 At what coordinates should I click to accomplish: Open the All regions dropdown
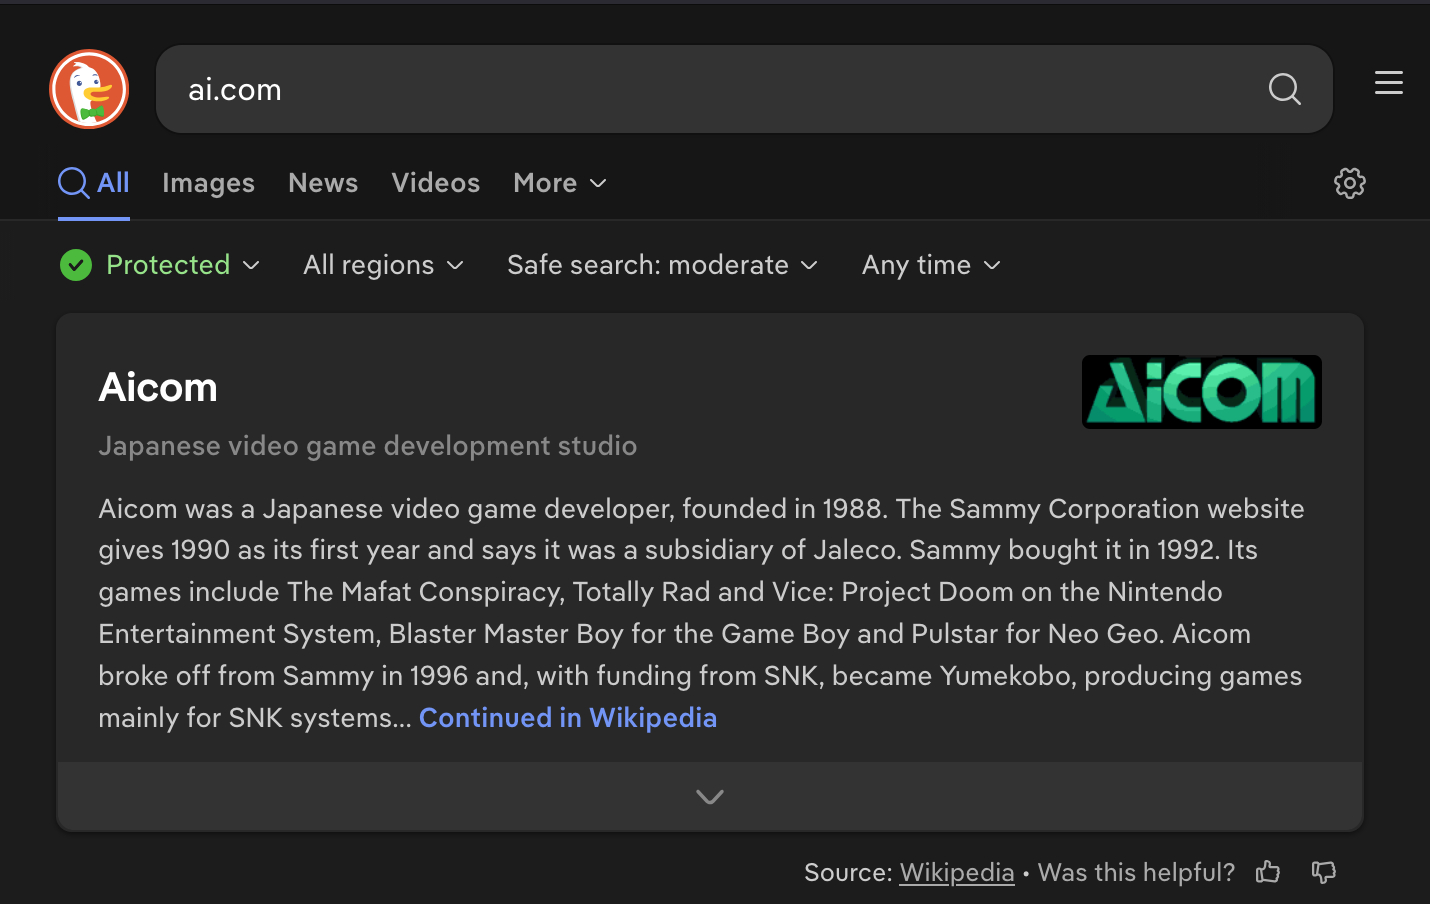pos(383,265)
